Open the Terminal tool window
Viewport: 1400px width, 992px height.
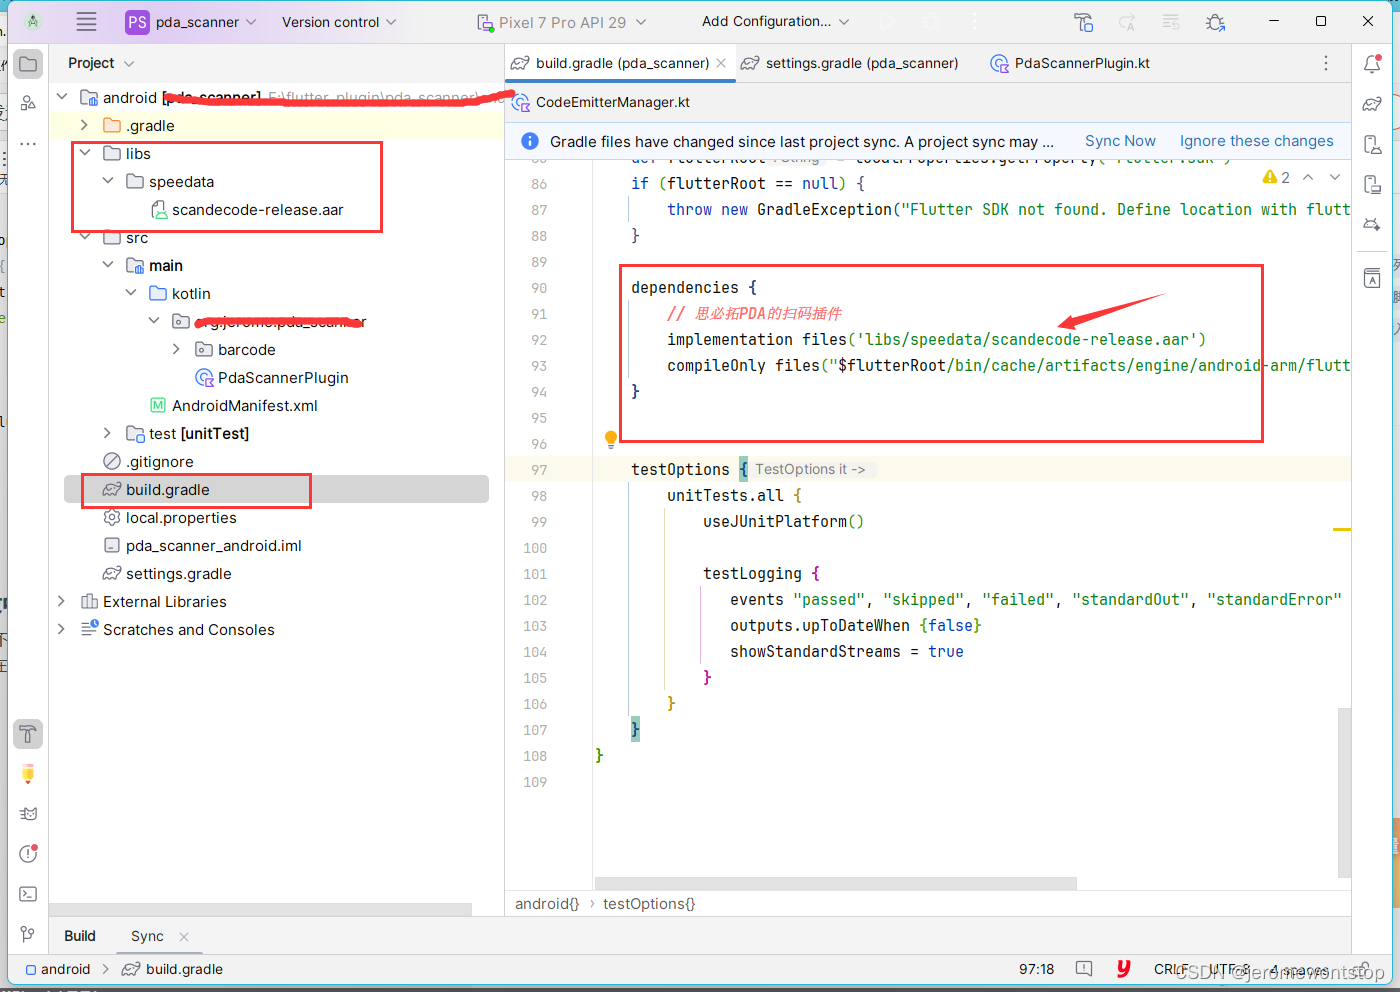point(27,893)
